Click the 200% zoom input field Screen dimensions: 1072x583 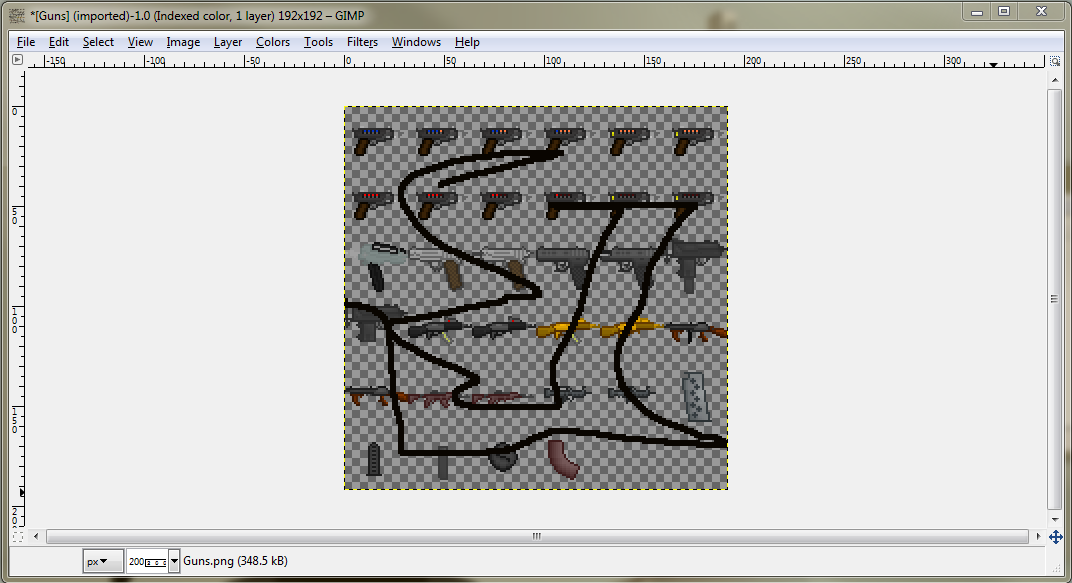pyautogui.click(x=146, y=562)
